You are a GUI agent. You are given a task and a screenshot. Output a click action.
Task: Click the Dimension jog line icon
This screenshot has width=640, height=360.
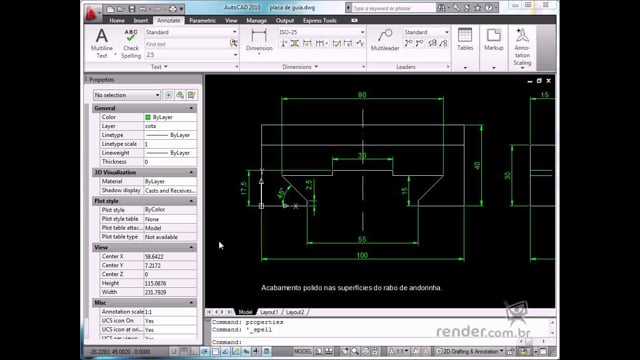click(360, 43)
